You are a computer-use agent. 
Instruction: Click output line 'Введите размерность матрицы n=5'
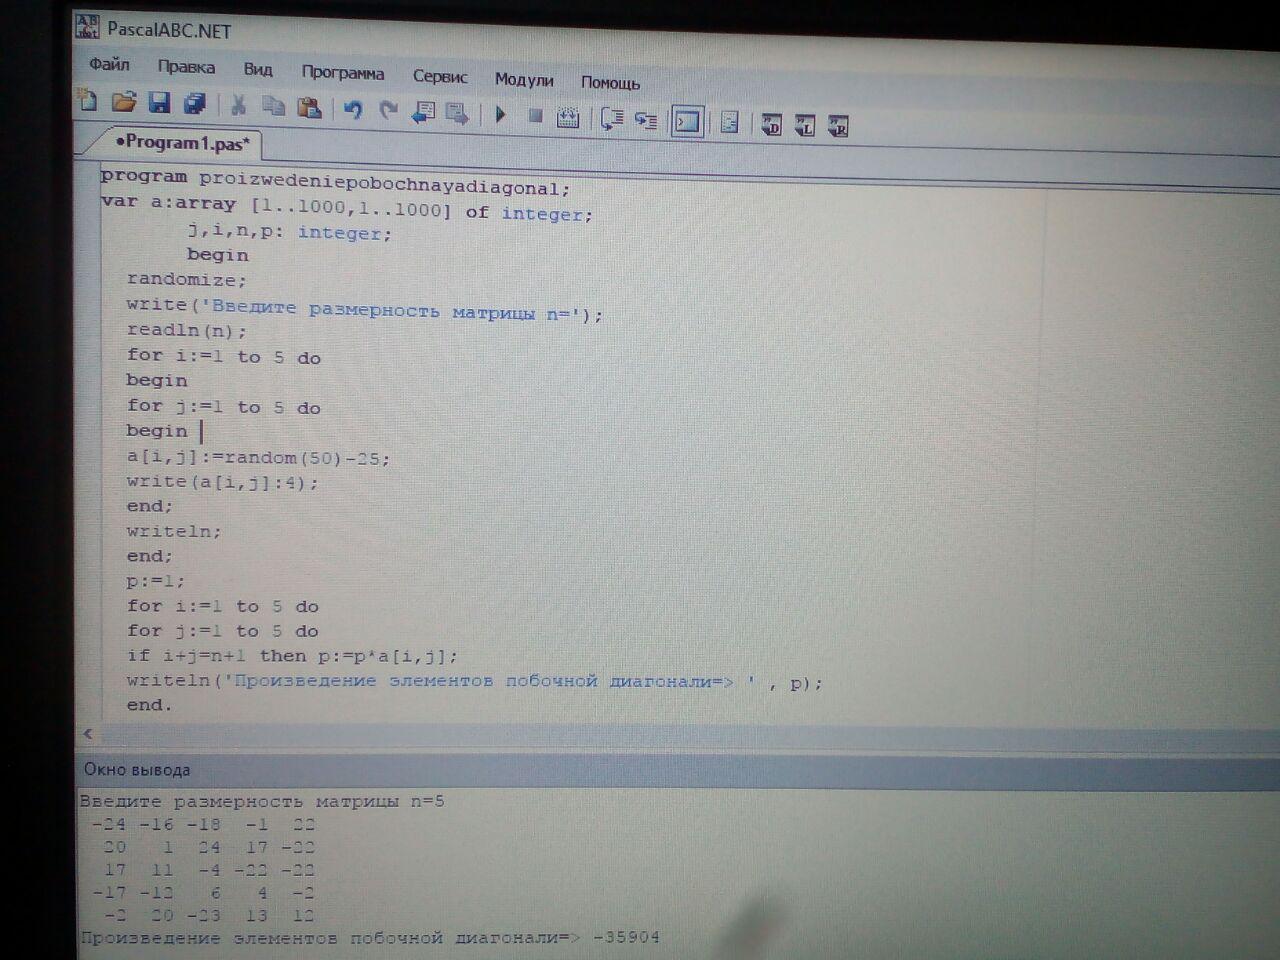pos(262,801)
